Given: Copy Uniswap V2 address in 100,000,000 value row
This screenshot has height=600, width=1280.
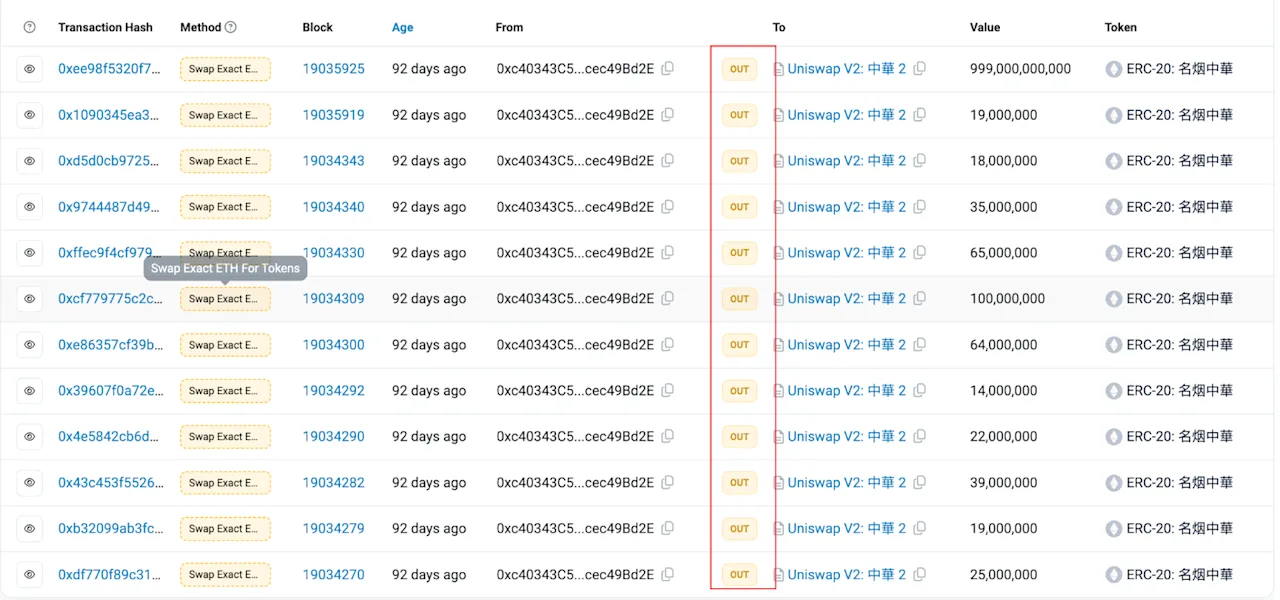Looking at the screenshot, I should click(919, 299).
